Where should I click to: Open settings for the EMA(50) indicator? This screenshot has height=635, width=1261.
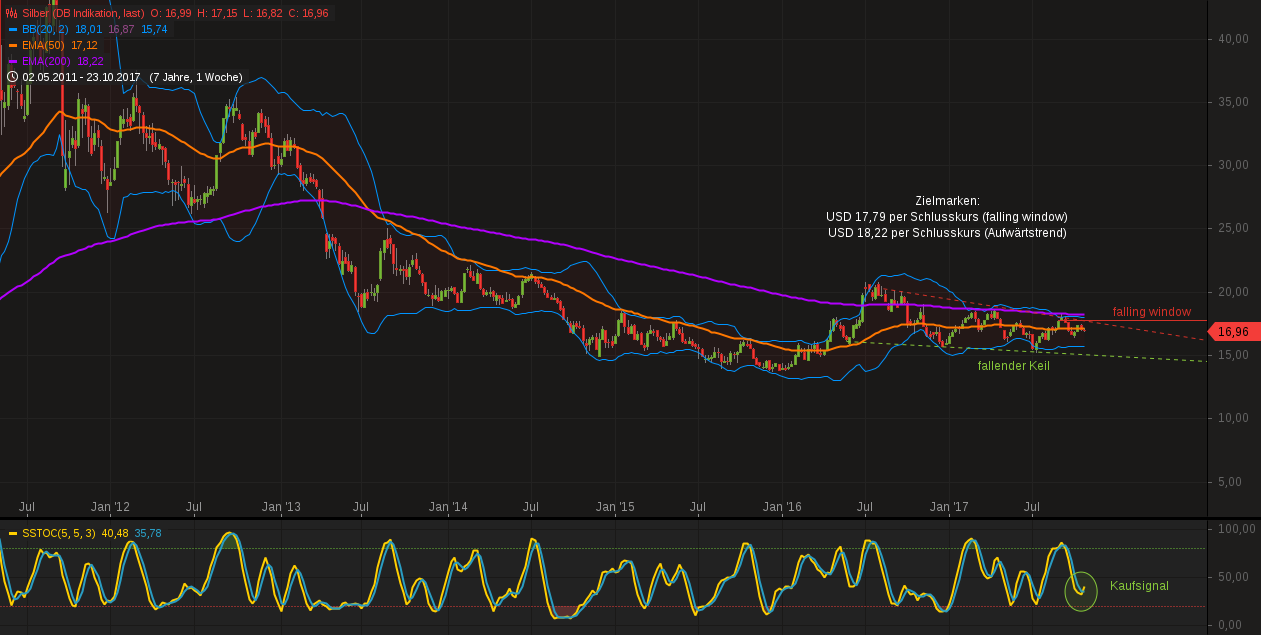click(x=45, y=45)
